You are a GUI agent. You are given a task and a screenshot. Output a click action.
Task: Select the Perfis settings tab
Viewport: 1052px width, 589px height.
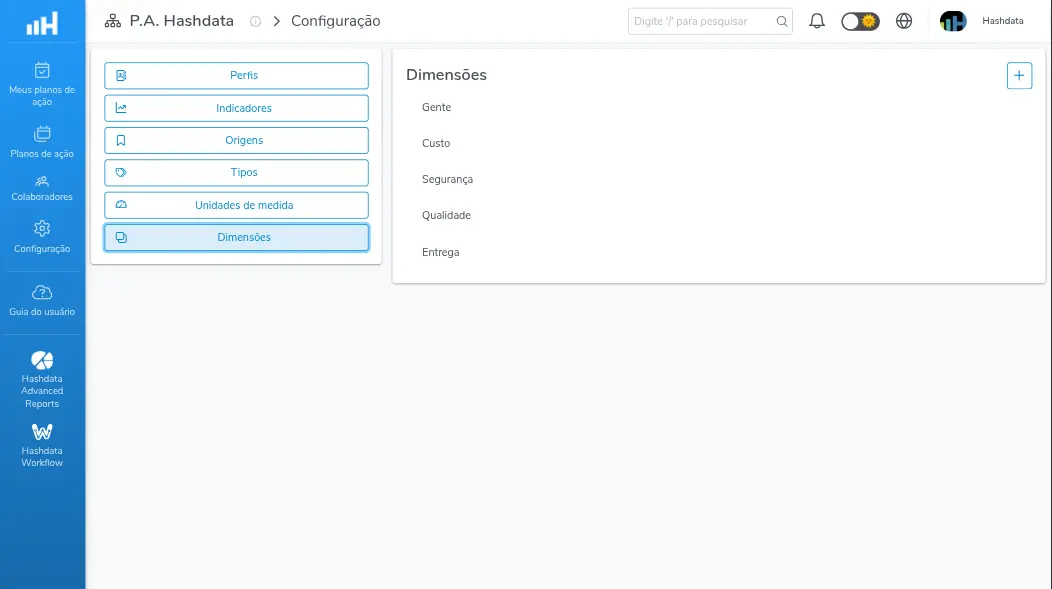click(236, 76)
